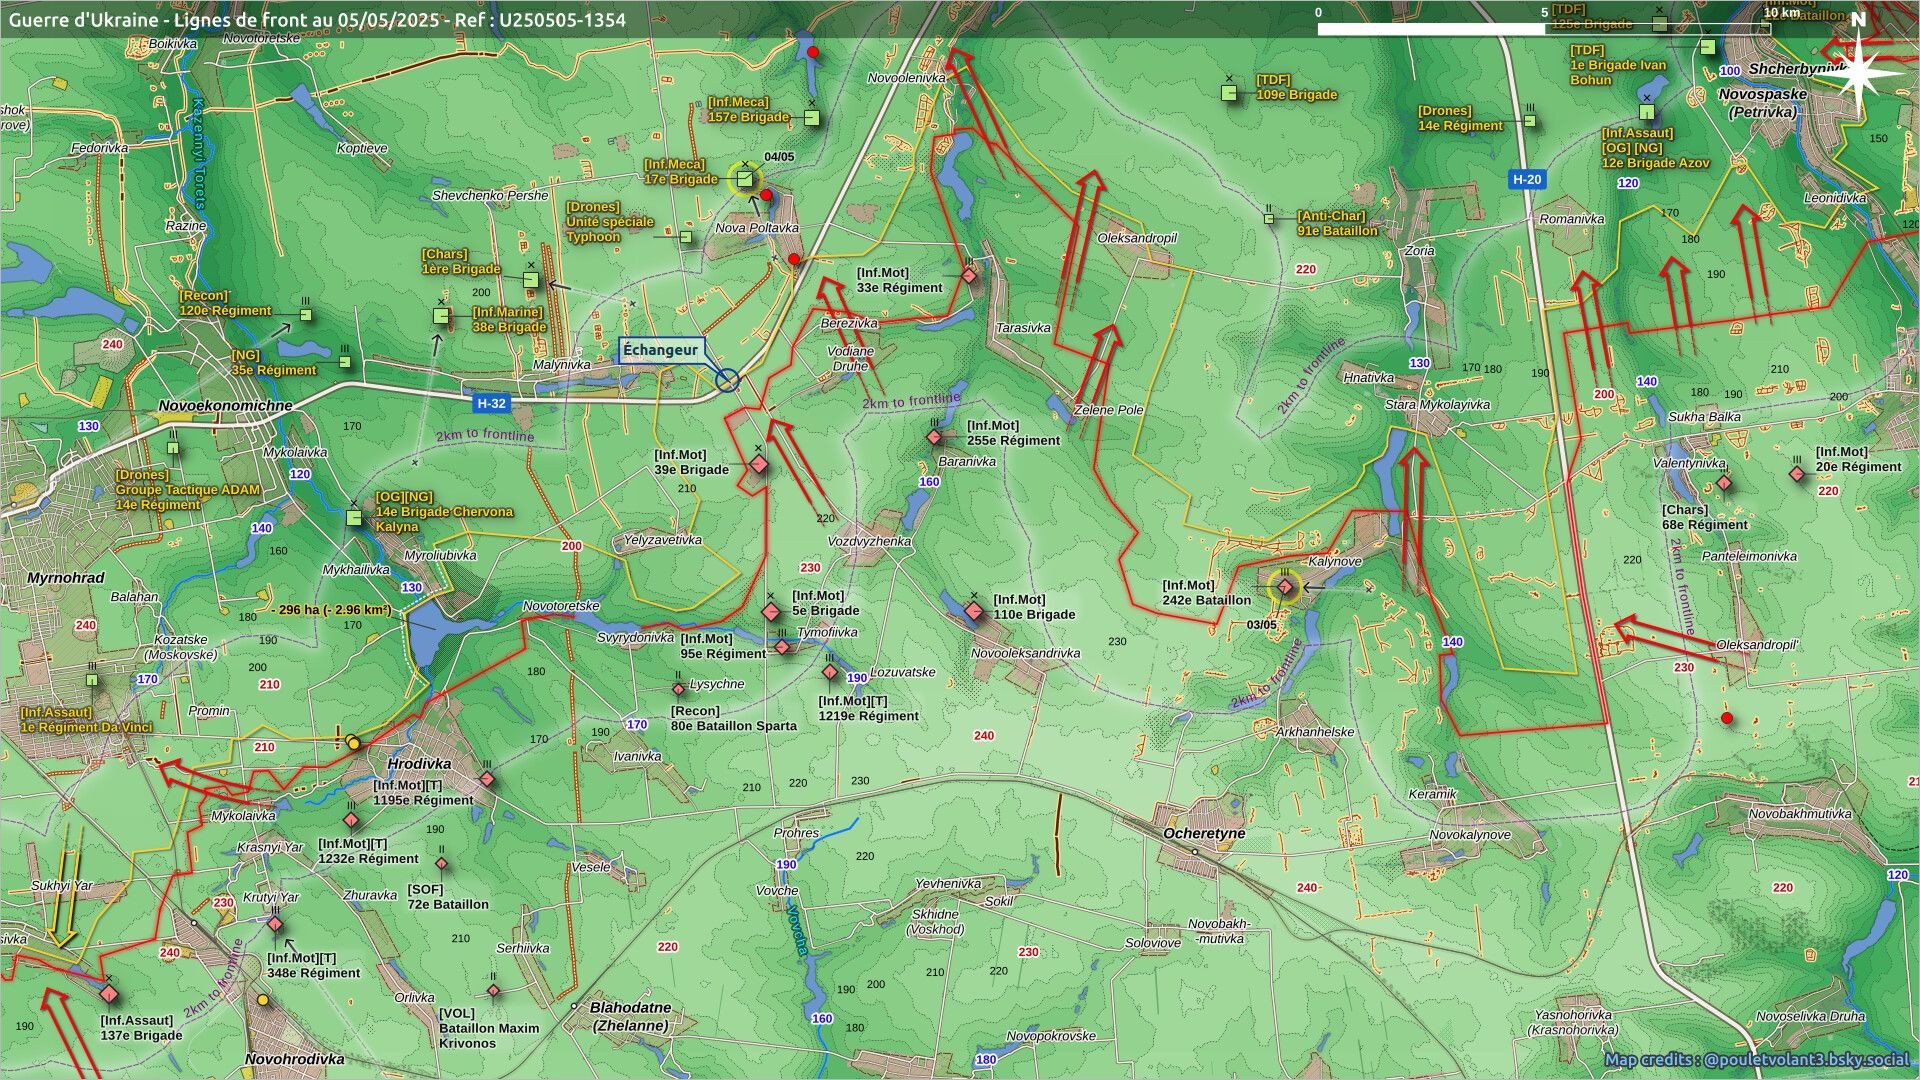
Task: Click the Kalynove village label
Action: [x=1335, y=561]
